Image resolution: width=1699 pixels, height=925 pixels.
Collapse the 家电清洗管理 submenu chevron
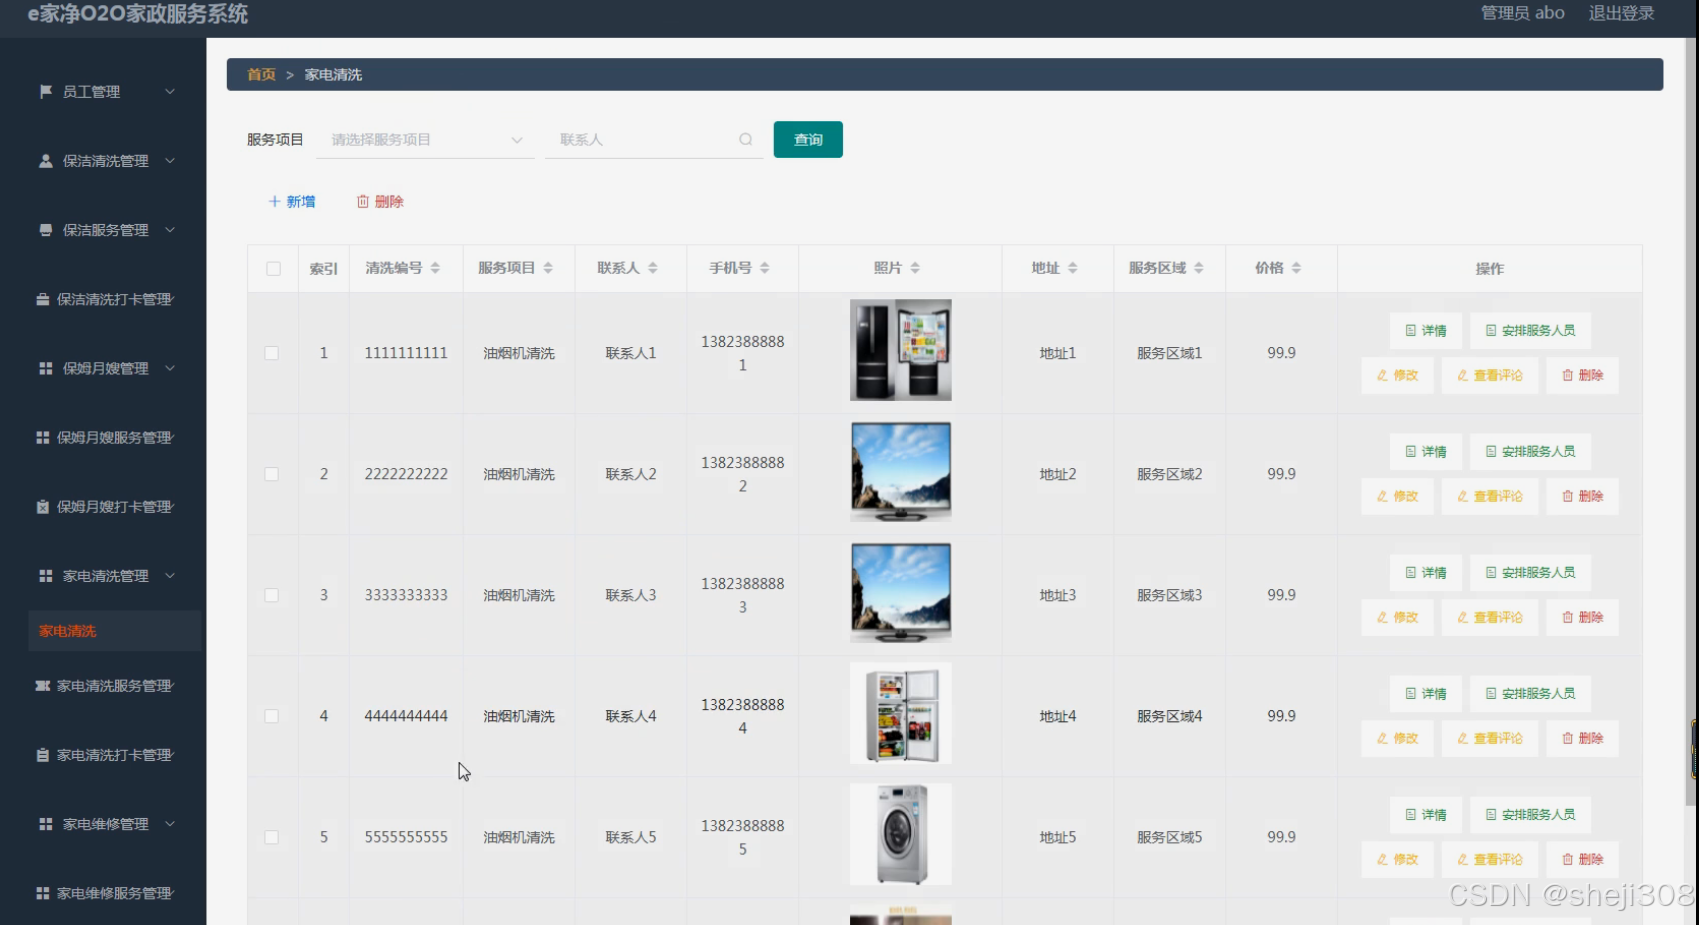click(x=170, y=576)
